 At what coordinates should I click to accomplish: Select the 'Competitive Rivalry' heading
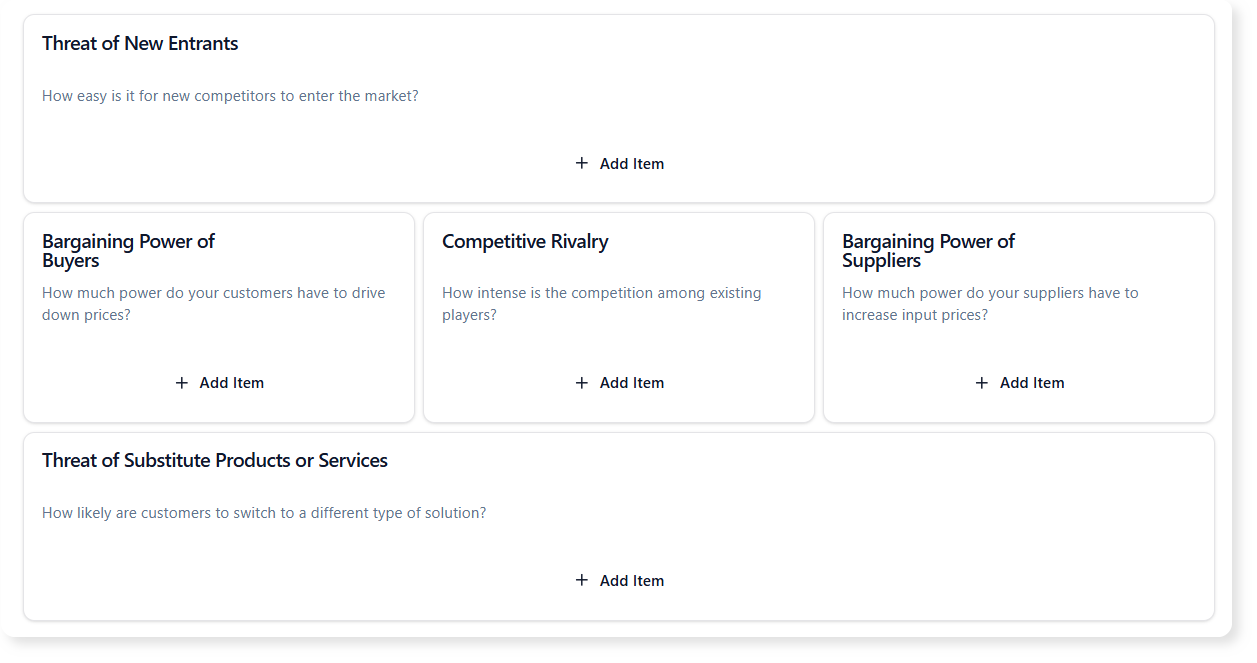(x=525, y=242)
